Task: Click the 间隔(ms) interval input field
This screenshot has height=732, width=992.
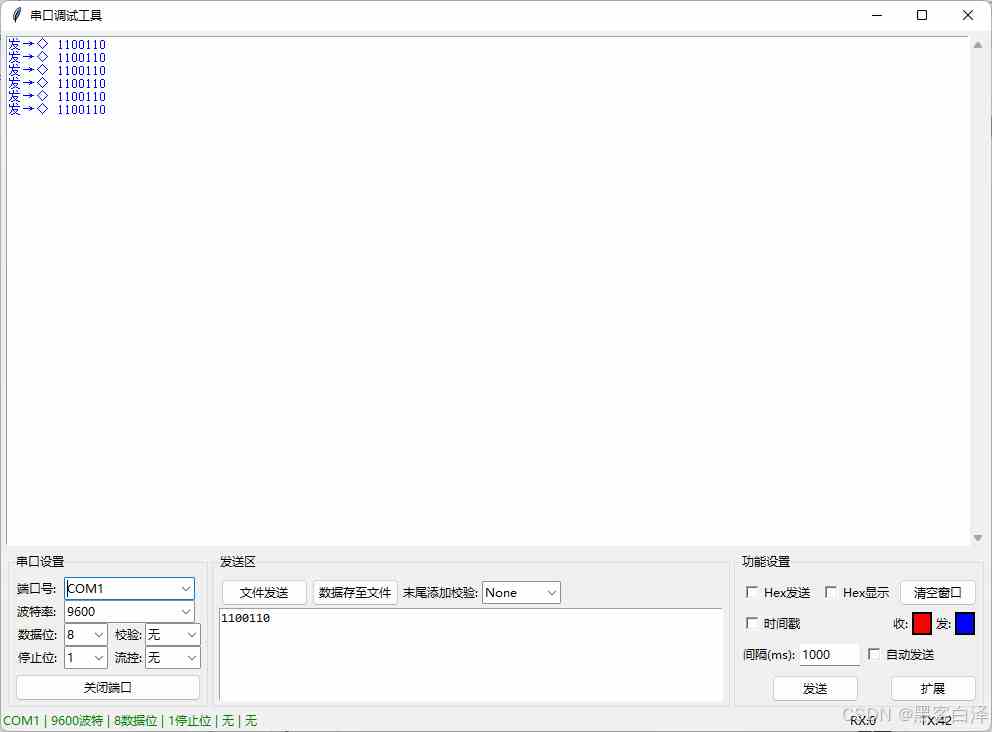Action: click(x=829, y=655)
